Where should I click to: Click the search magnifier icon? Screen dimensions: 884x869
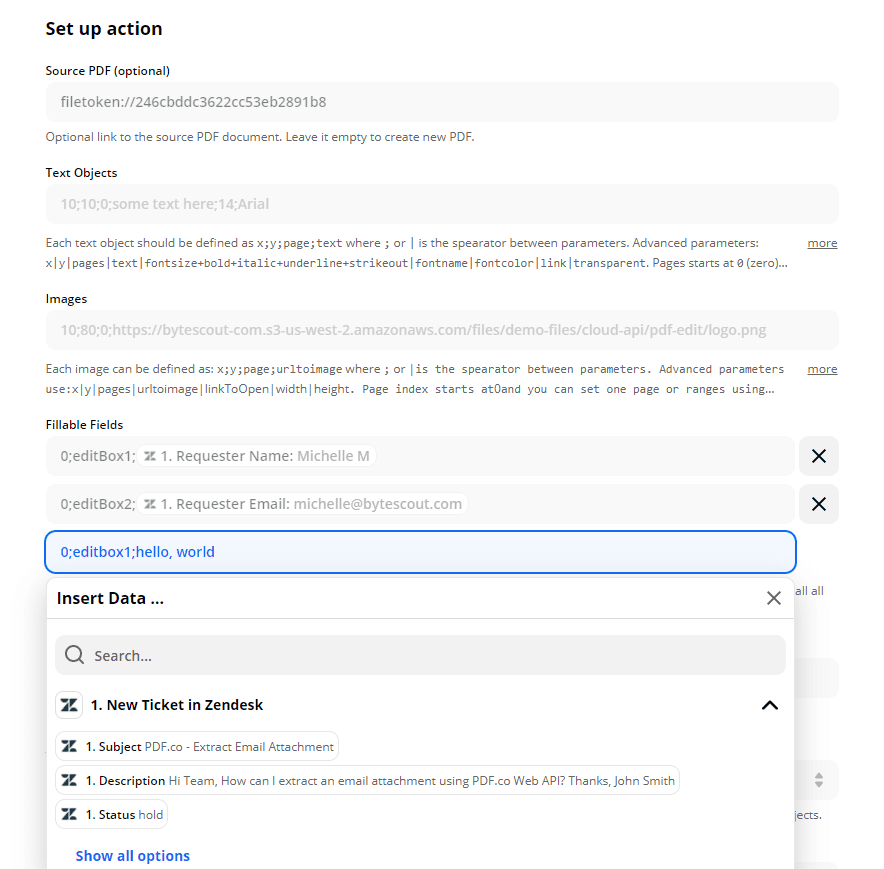point(74,656)
